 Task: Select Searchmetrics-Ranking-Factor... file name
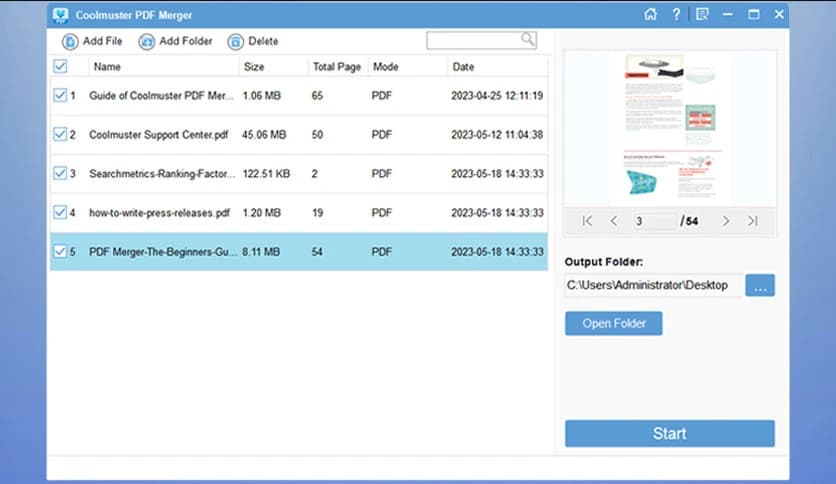162,174
